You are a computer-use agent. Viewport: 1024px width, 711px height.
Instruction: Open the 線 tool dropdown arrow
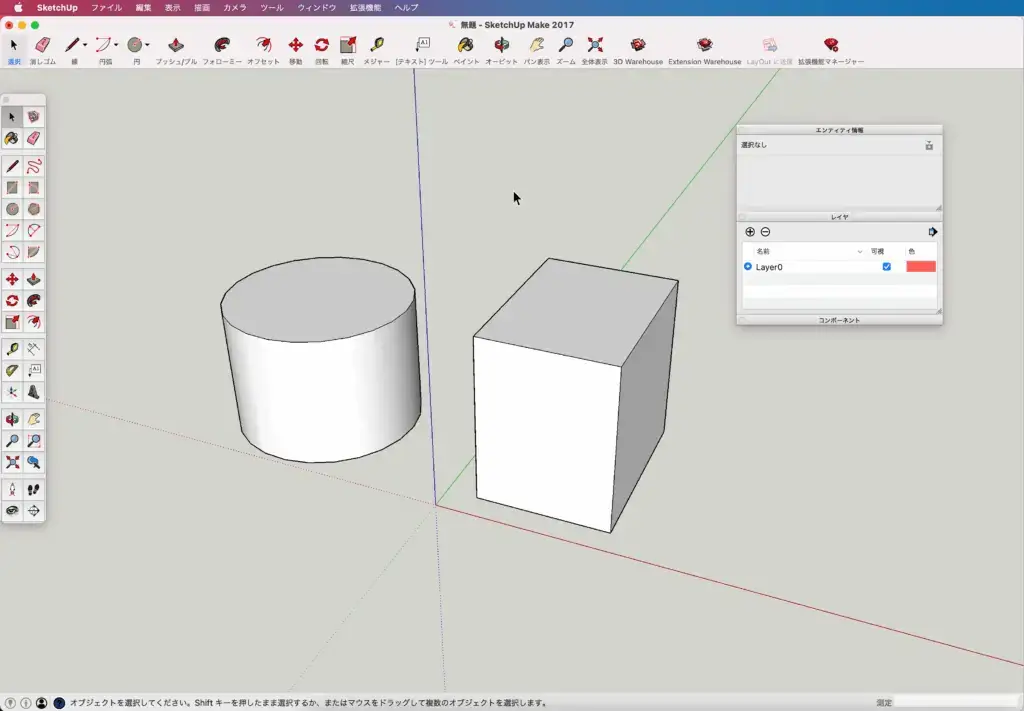pyautogui.click(x=85, y=45)
